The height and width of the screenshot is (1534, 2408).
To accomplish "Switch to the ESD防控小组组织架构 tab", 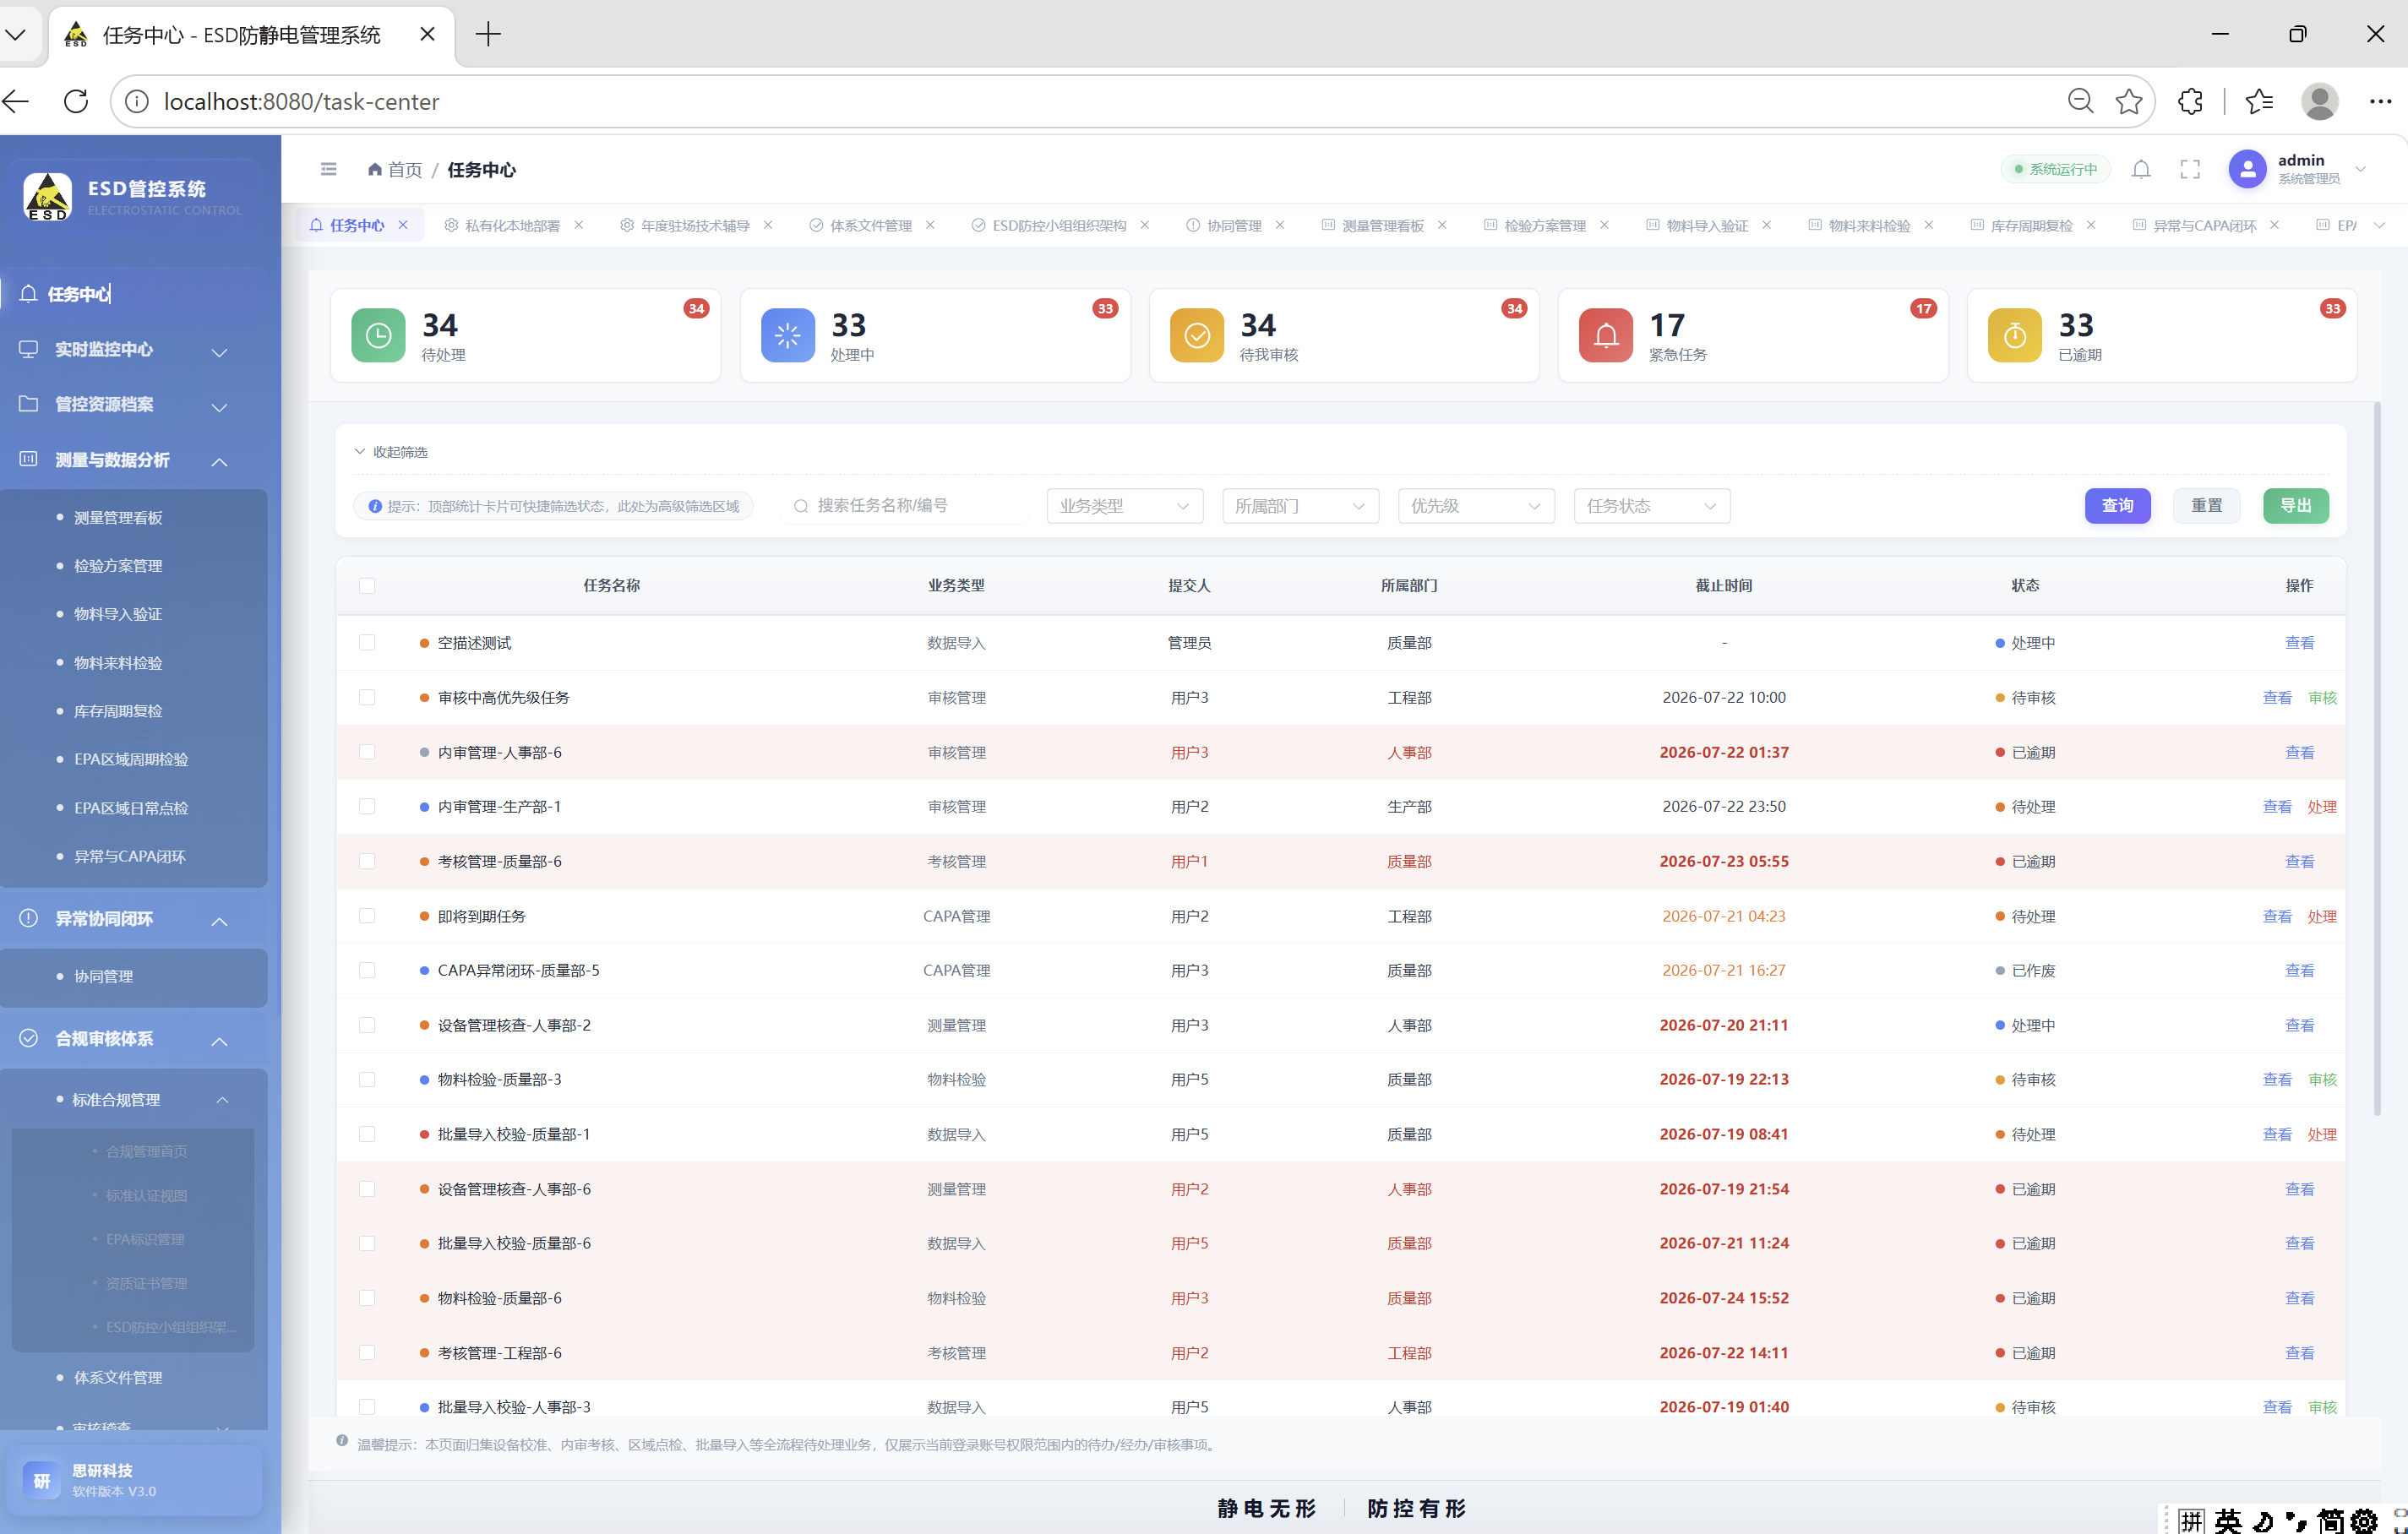I will [1059, 225].
